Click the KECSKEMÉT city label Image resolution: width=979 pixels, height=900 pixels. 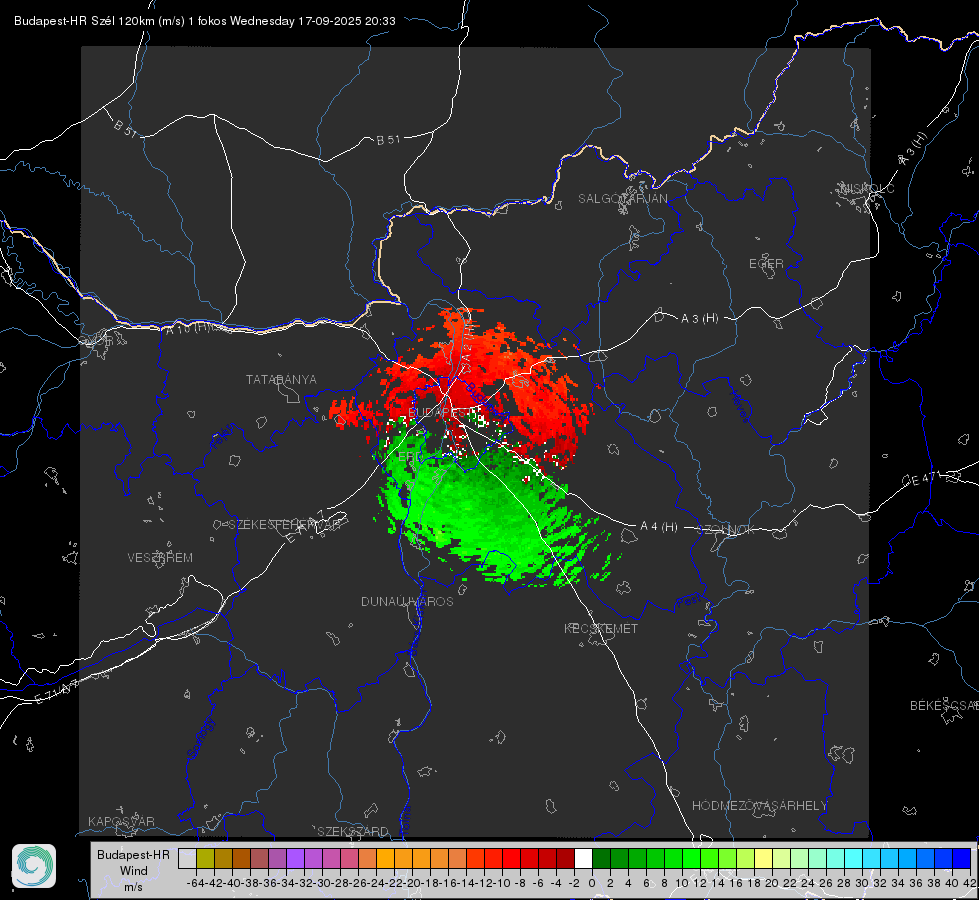[601, 629]
